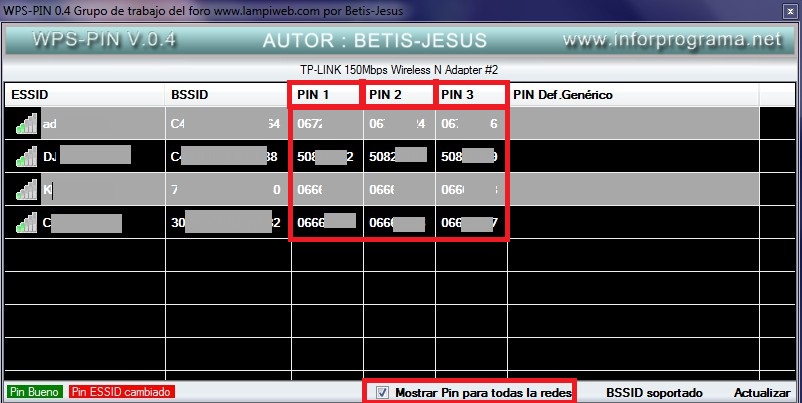This screenshot has height=403, width=802.
Task: Click the 'BSSID soportado' label
Action: (x=654, y=393)
